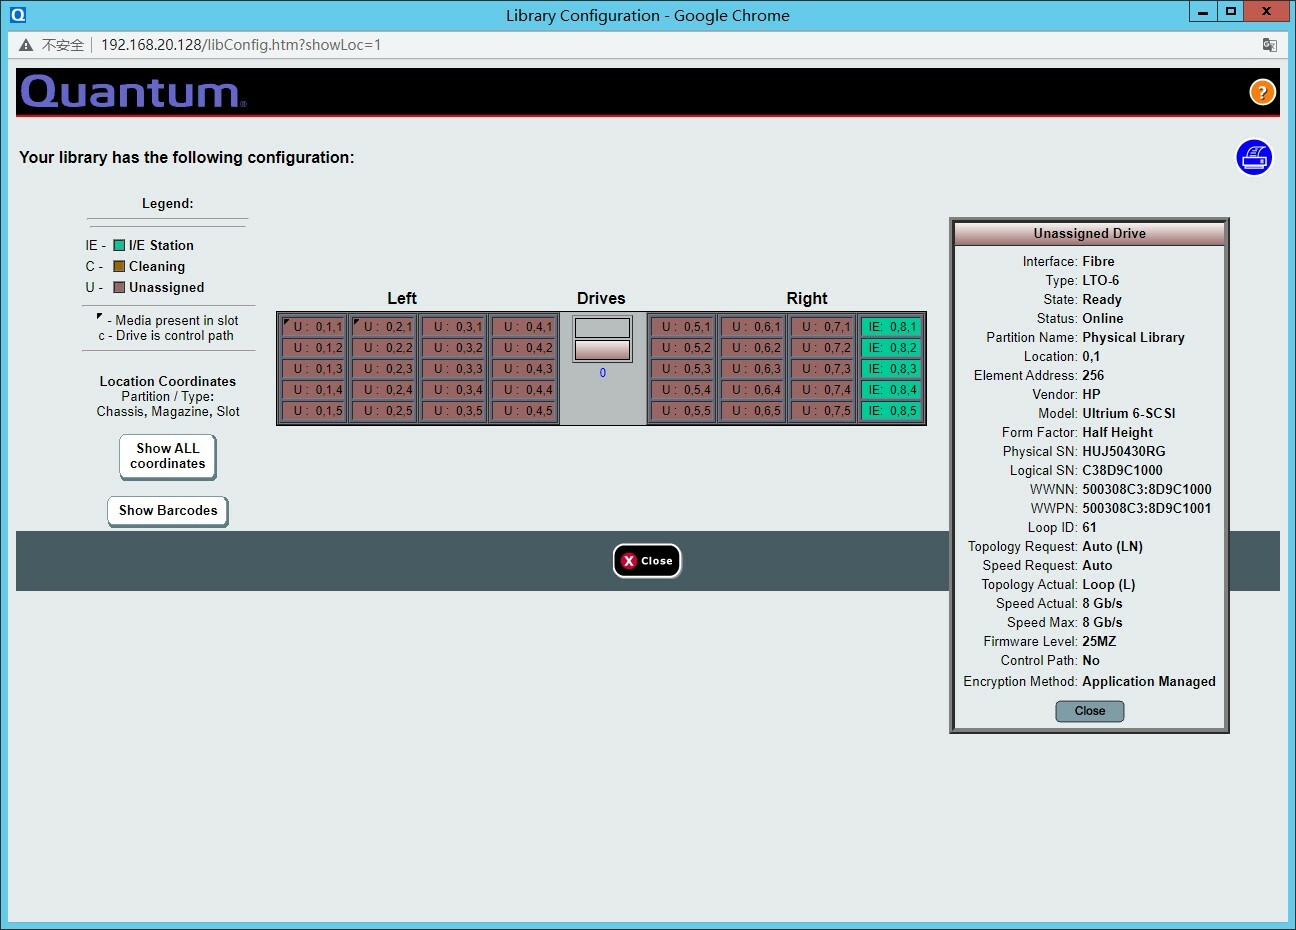This screenshot has width=1296, height=930.
Task: Click the Unassigned legend swatch
Action: click(x=119, y=287)
